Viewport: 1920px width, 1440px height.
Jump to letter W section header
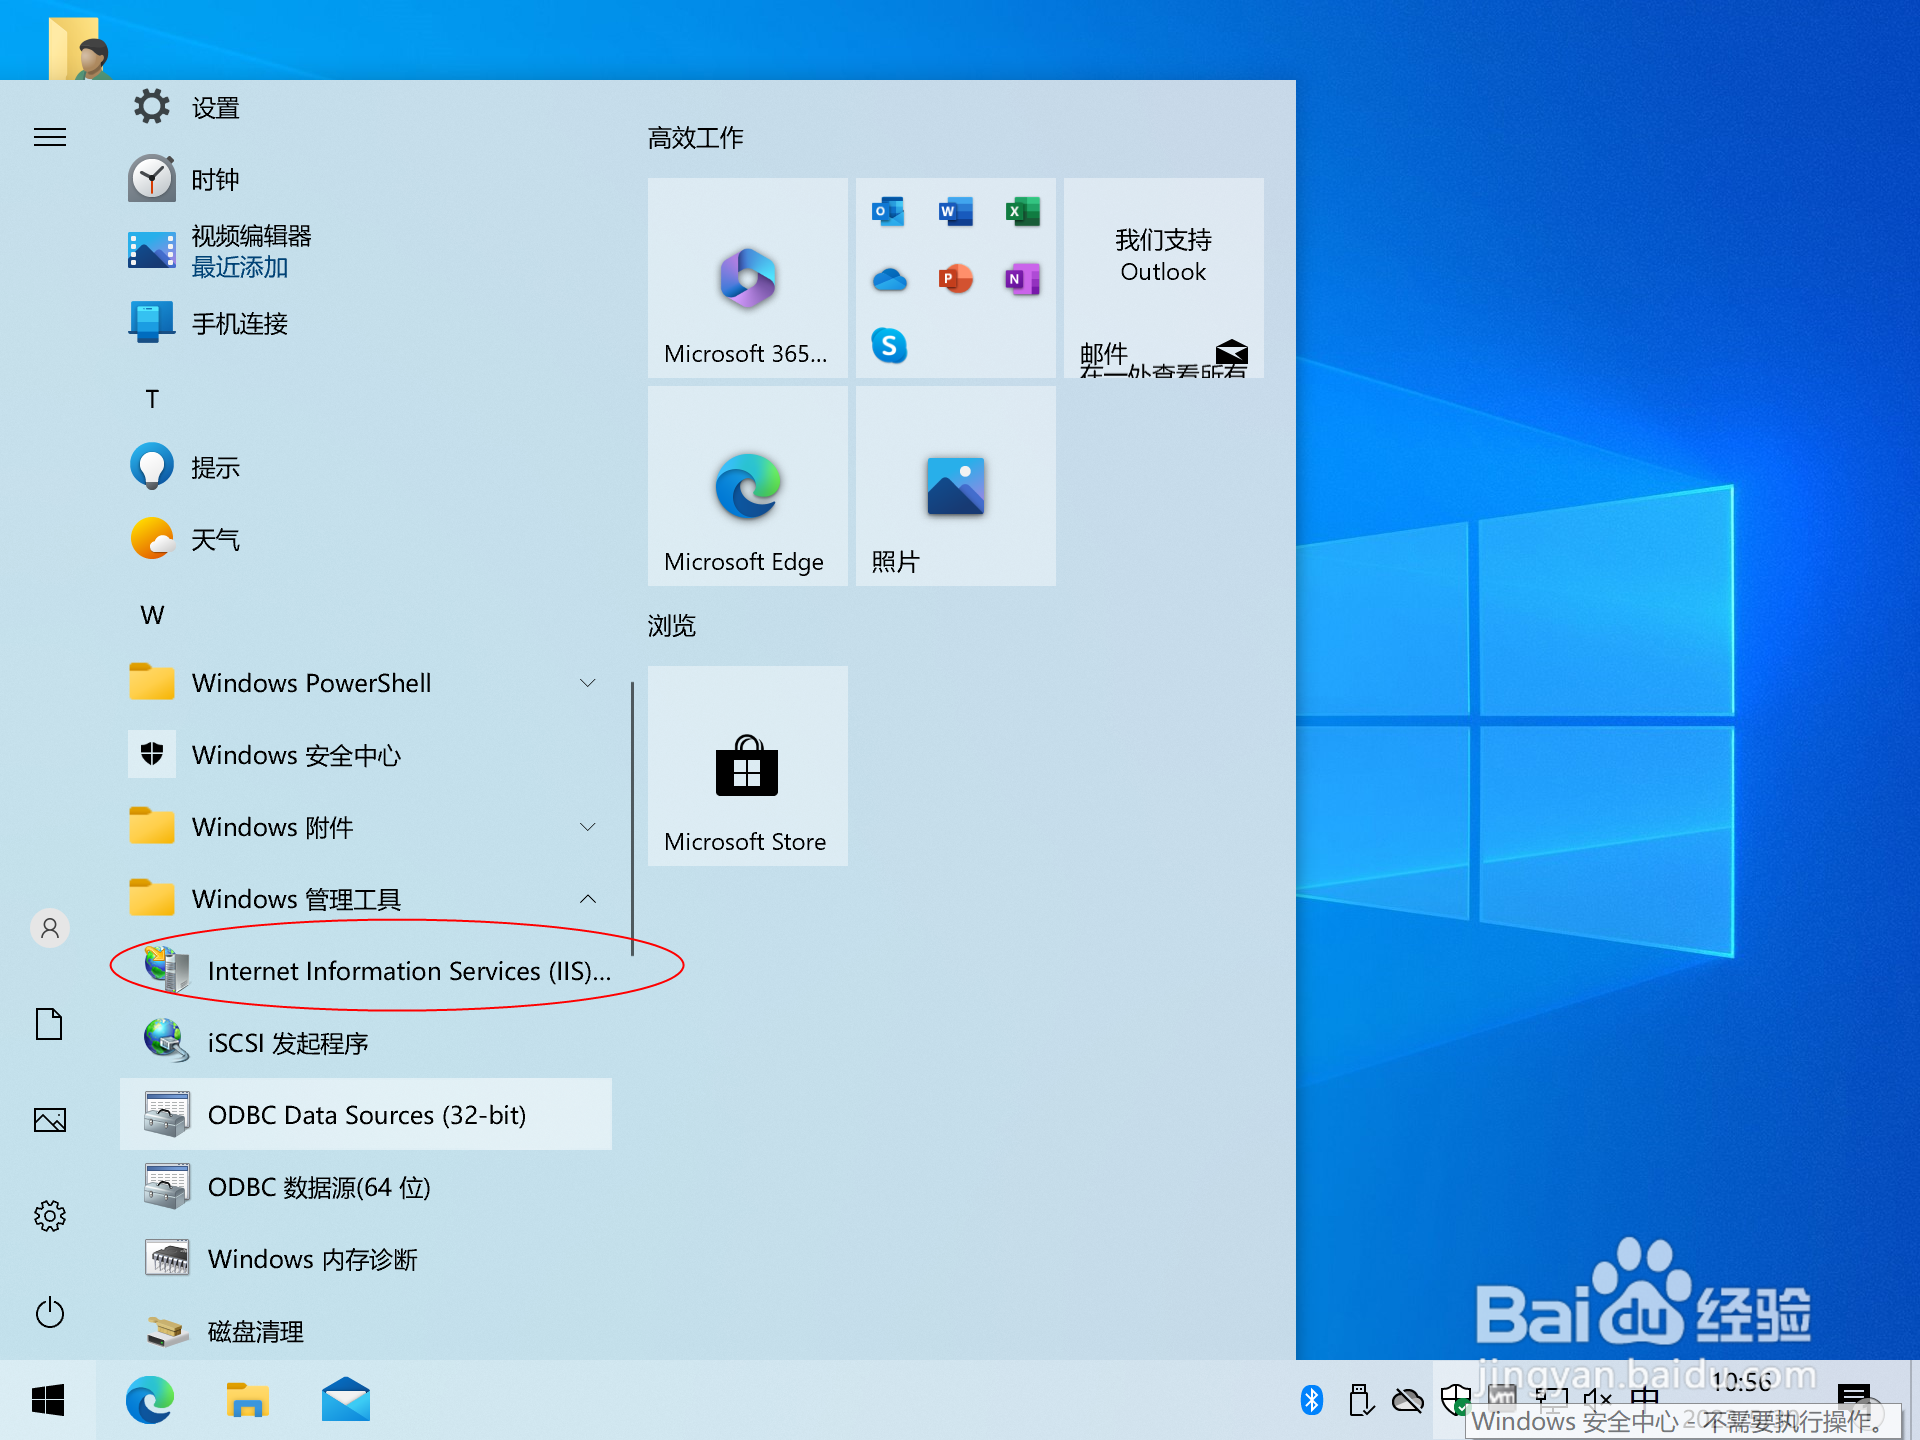[152, 615]
